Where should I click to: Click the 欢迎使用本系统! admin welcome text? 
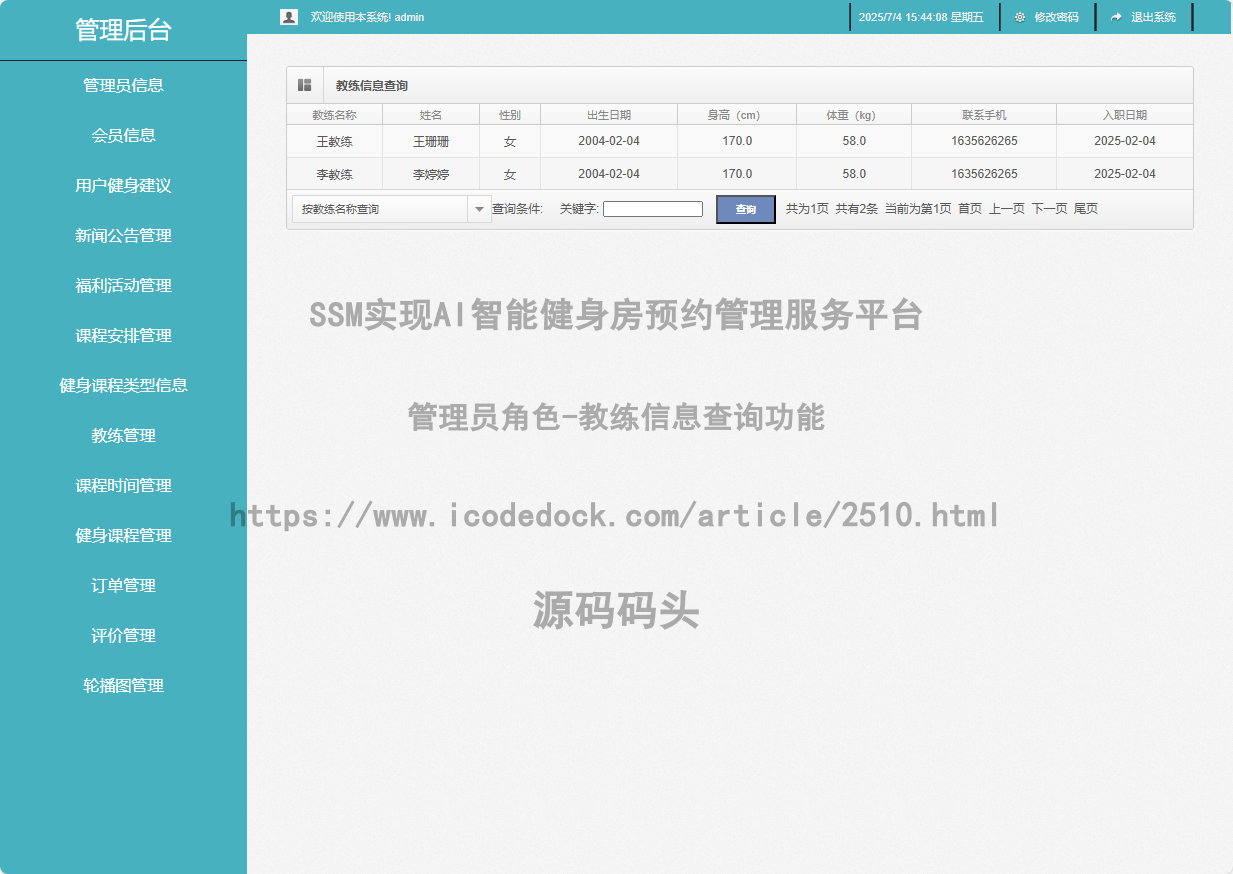coord(367,17)
